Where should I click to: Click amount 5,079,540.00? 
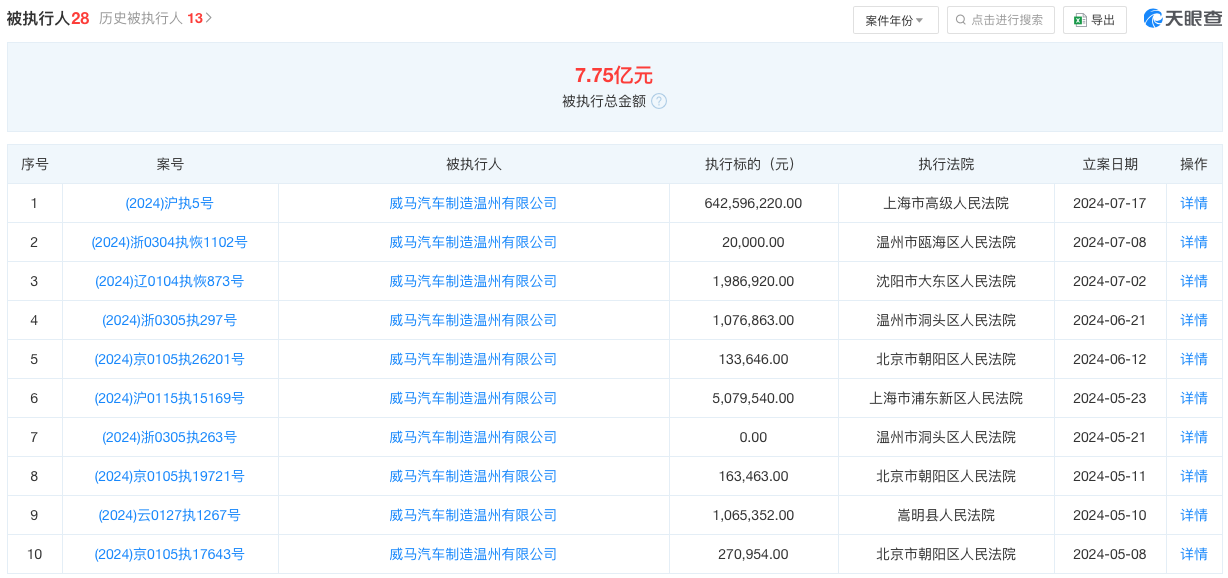pos(753,398)
